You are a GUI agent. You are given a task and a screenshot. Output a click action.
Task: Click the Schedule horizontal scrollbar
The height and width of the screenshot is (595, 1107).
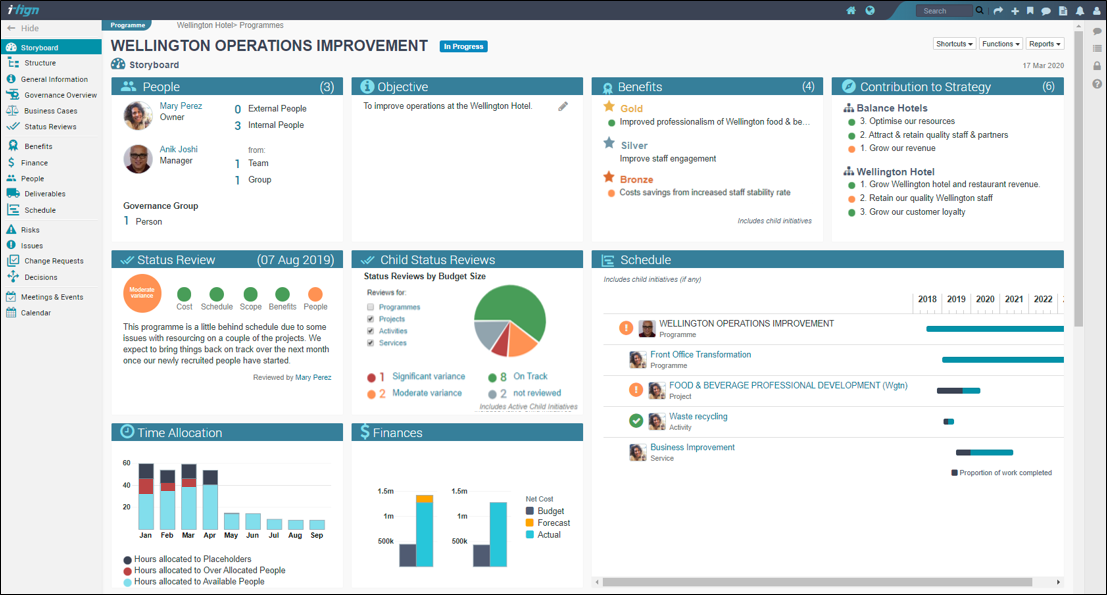point(817,582)
